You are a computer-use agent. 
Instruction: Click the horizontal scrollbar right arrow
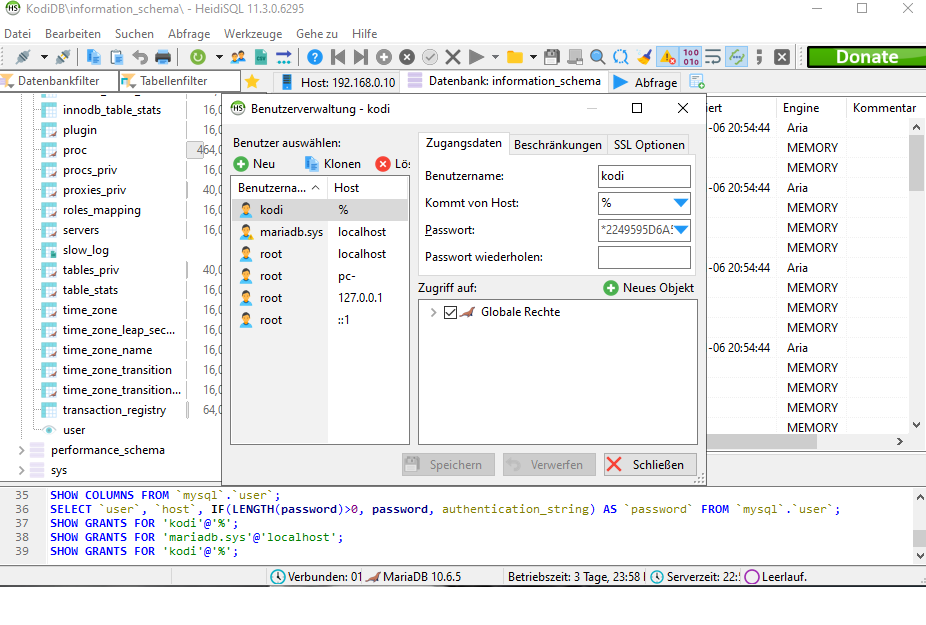pos(900,441)
